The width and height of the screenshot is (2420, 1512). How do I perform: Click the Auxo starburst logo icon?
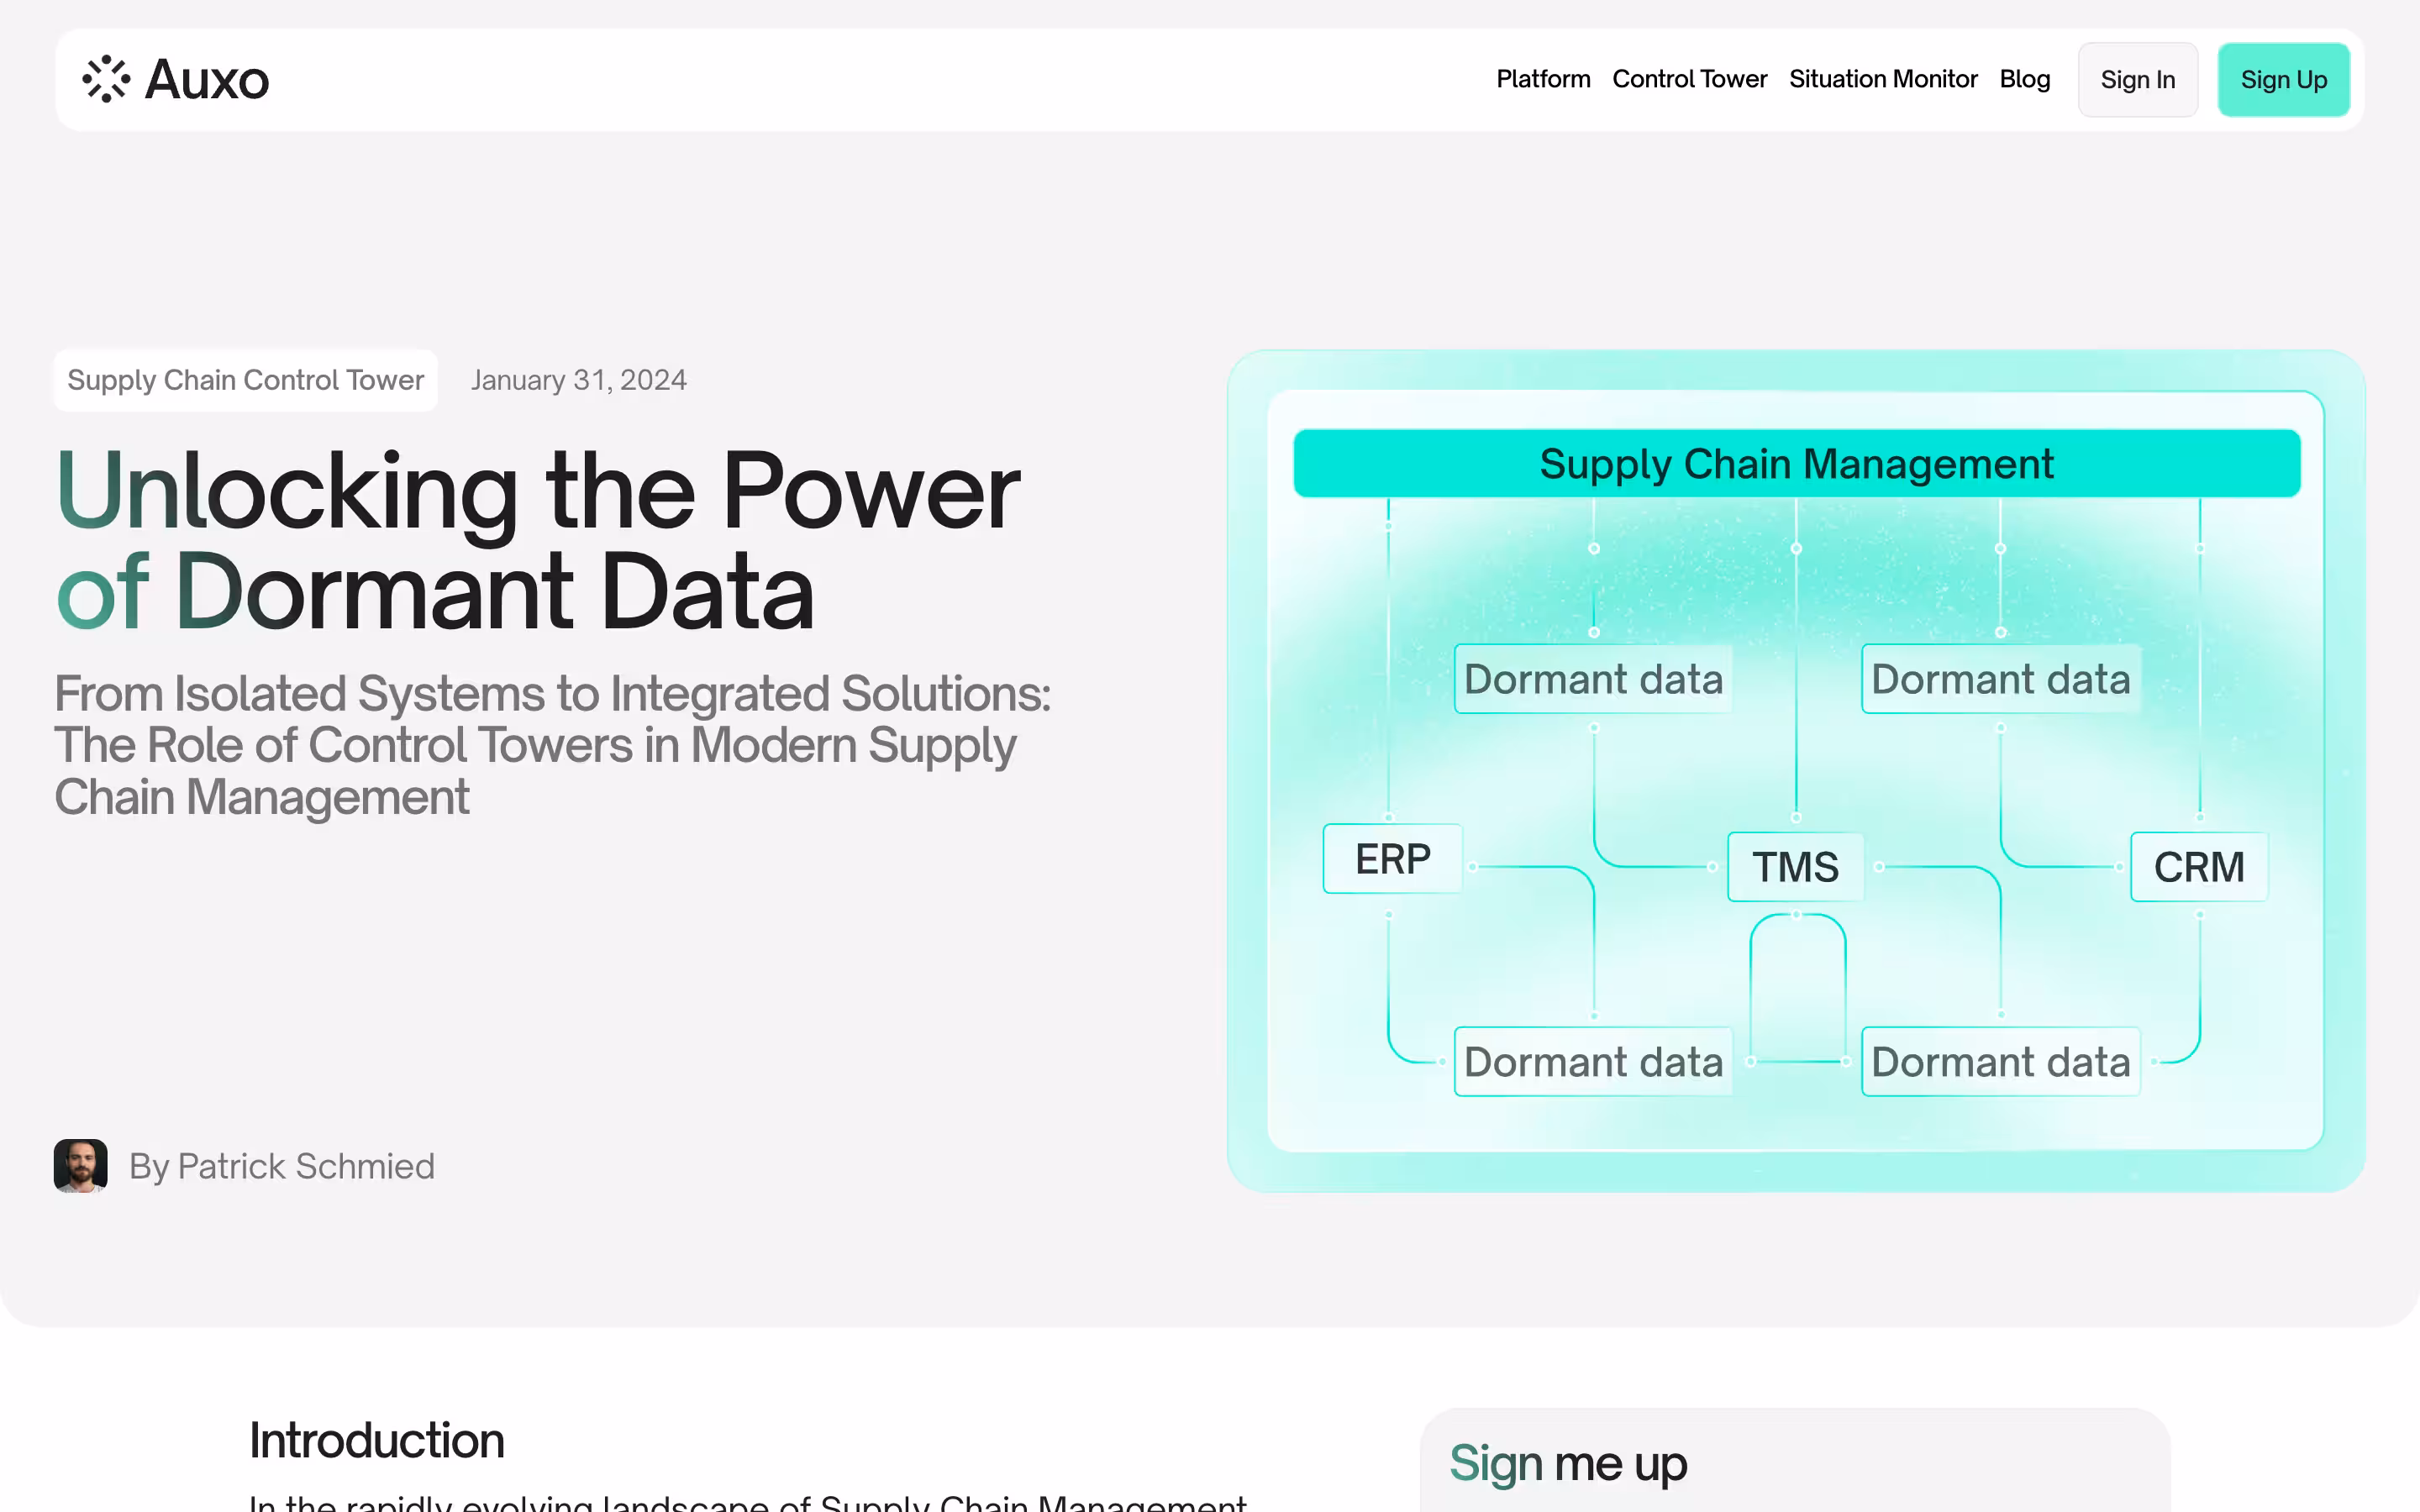pos(106,79)
